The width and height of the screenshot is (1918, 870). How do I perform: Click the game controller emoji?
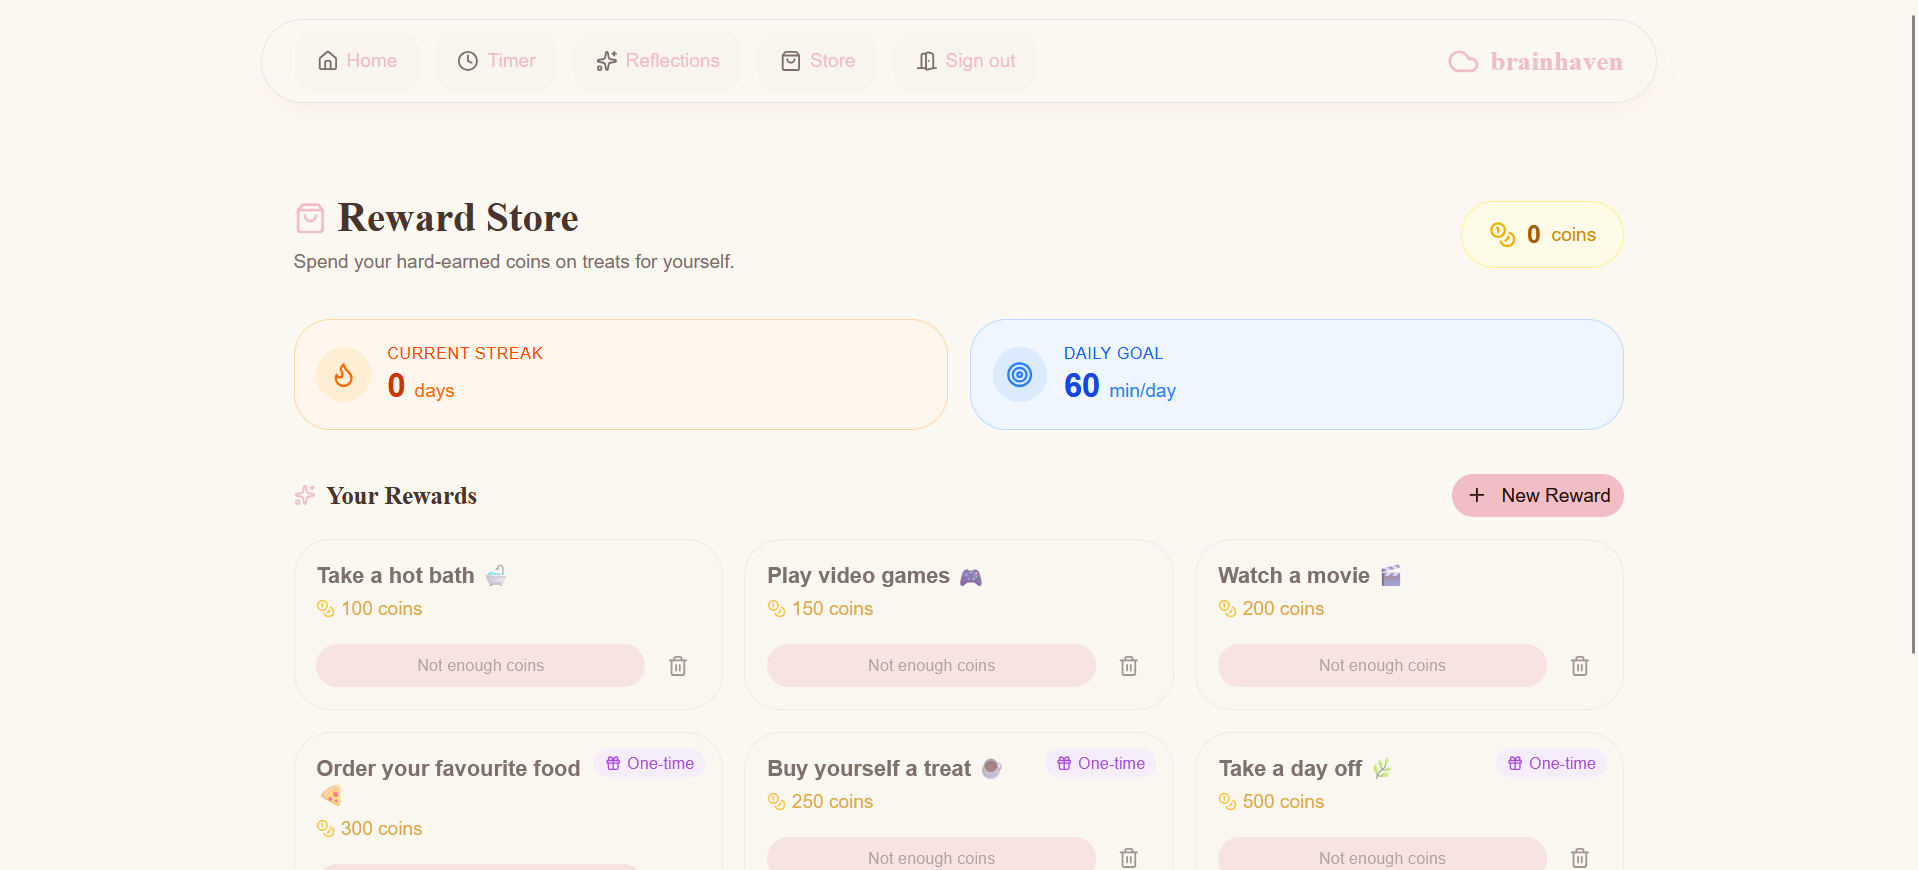pyautogui.click(x=971, y=577)
